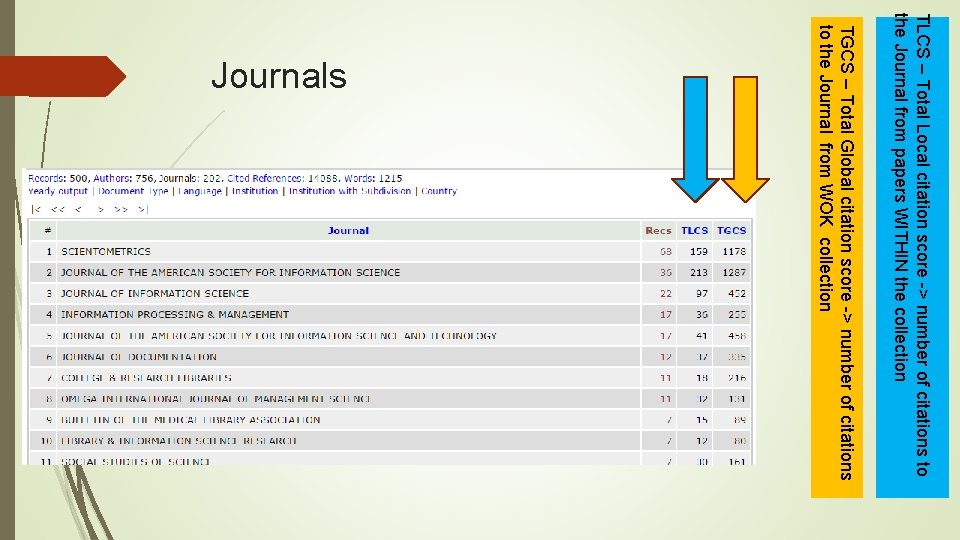Click TLCS value 97 in row 3
This screenshot has height=540, width=960.
702,294
